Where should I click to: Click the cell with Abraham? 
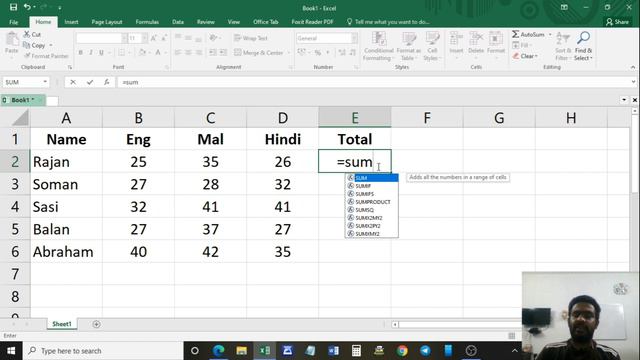[66, 251]
